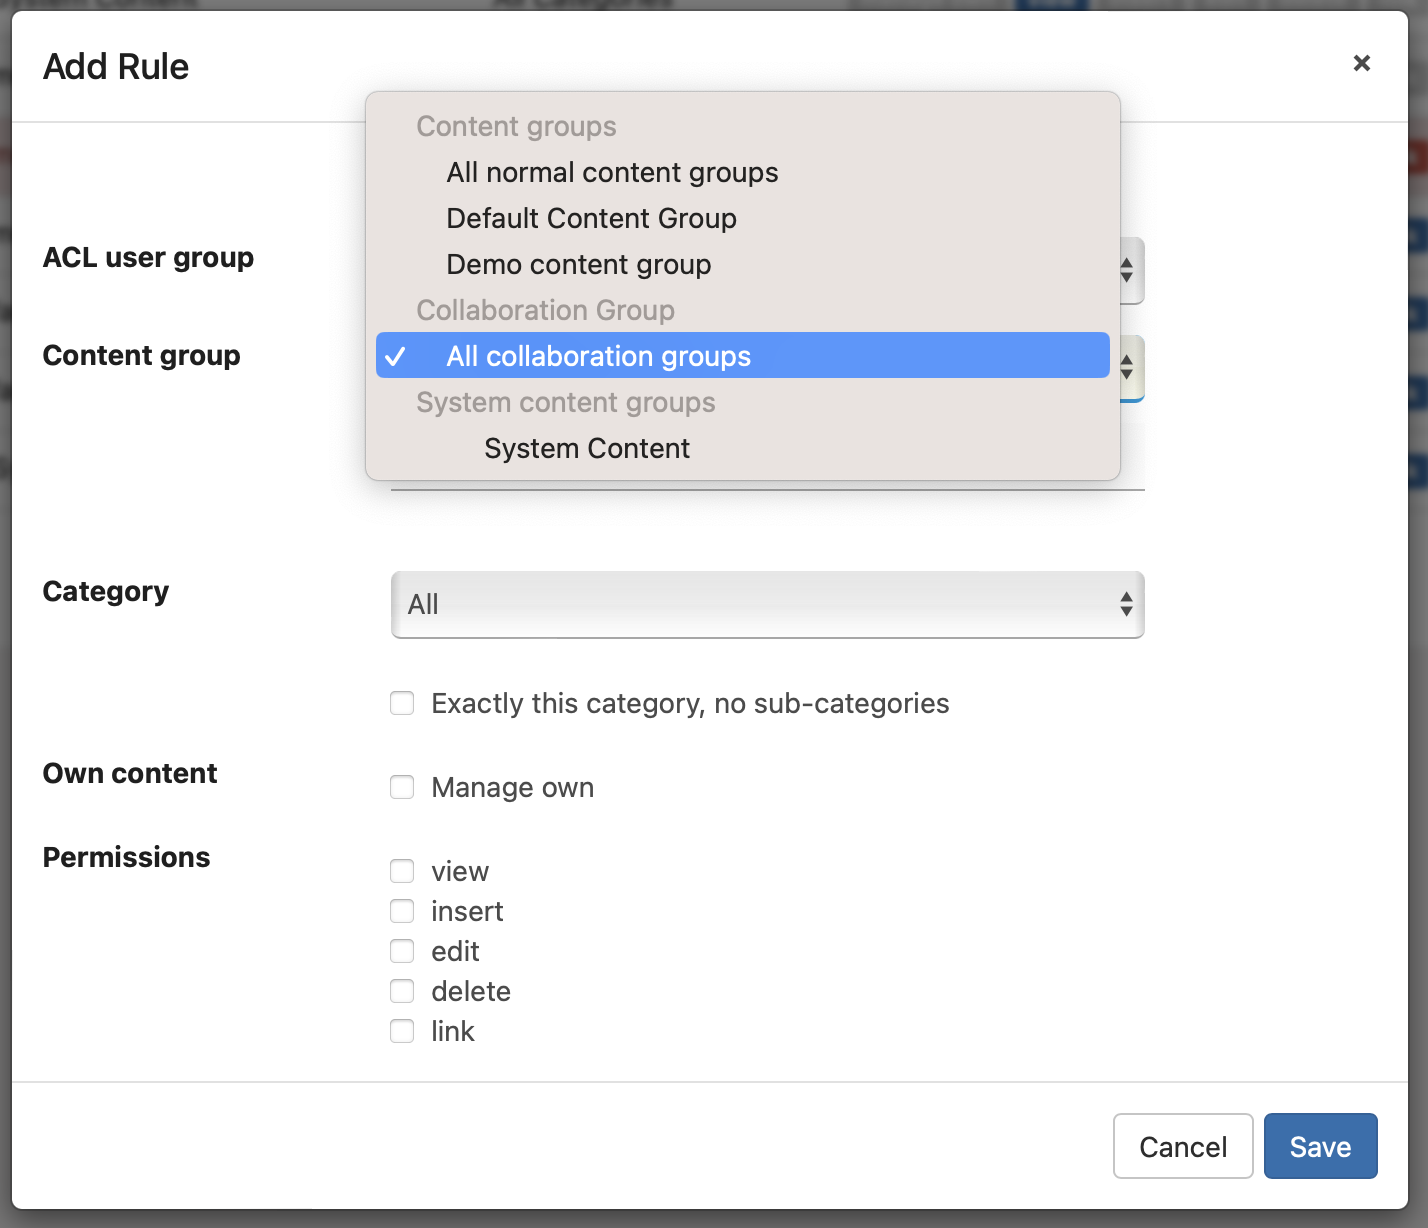Screen dimensions: 1428x1228
Task: Select 'All normal content groups' option
Action: (611, 173)
